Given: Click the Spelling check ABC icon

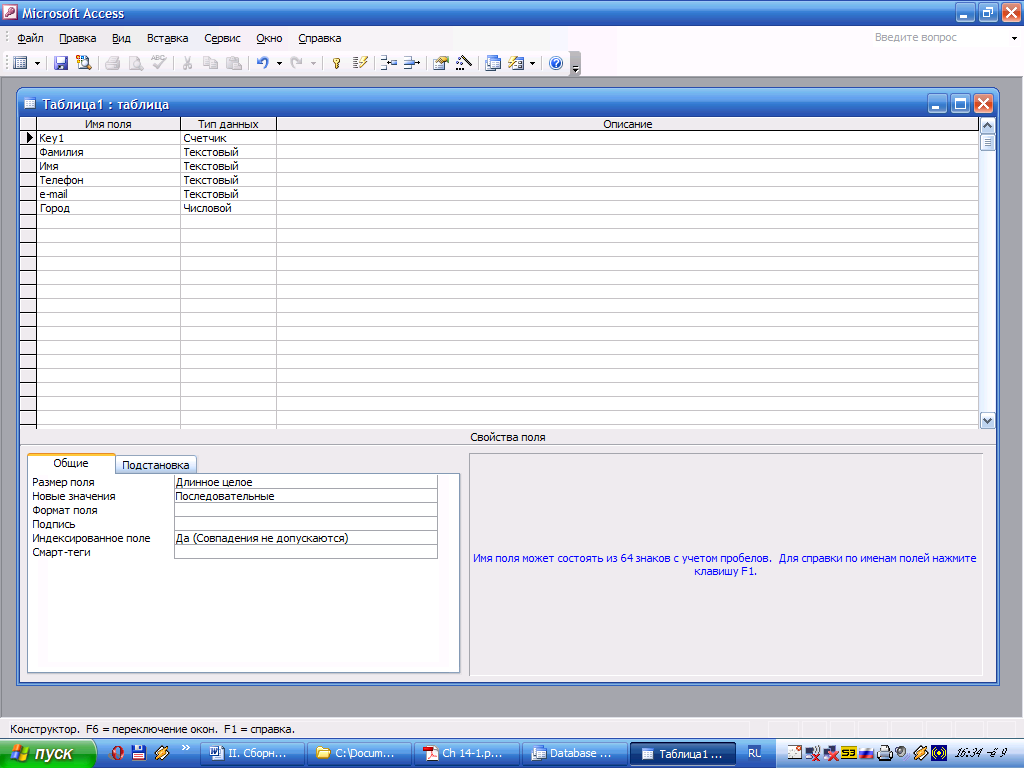Looking at the screenshot, I should (159, 63).
